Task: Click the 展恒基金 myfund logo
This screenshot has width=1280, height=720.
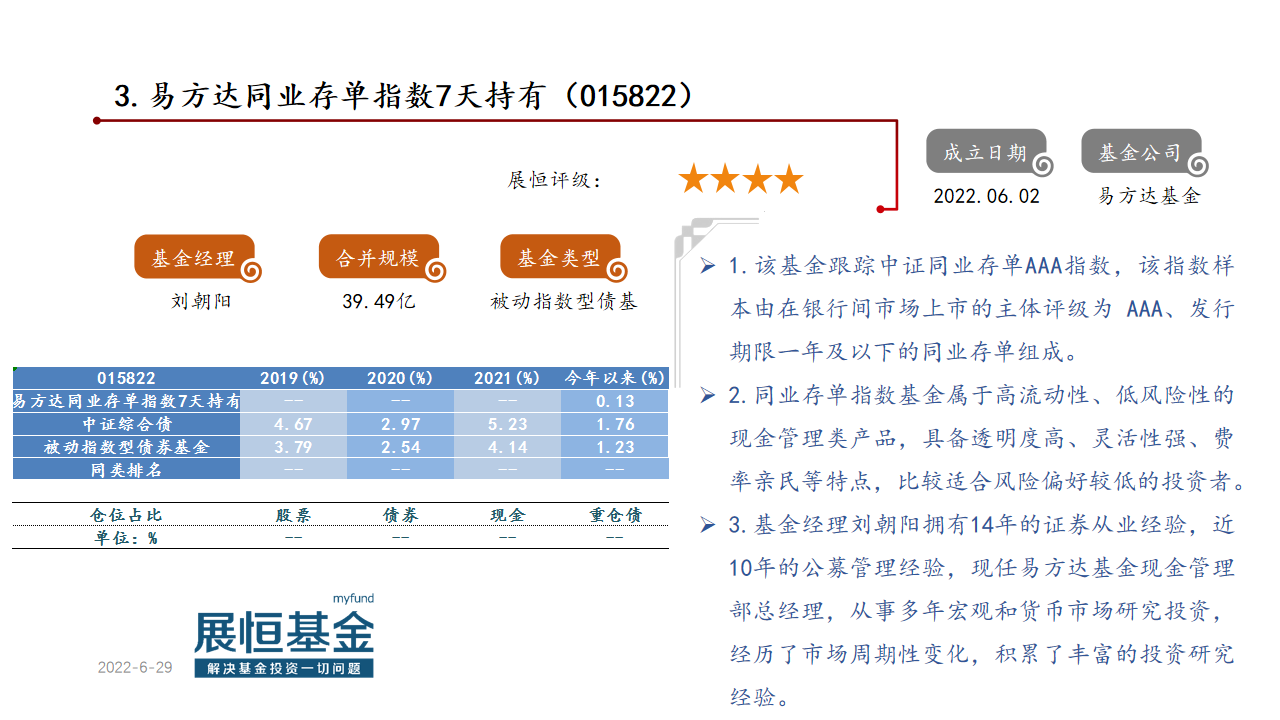Action: (284, 635)
